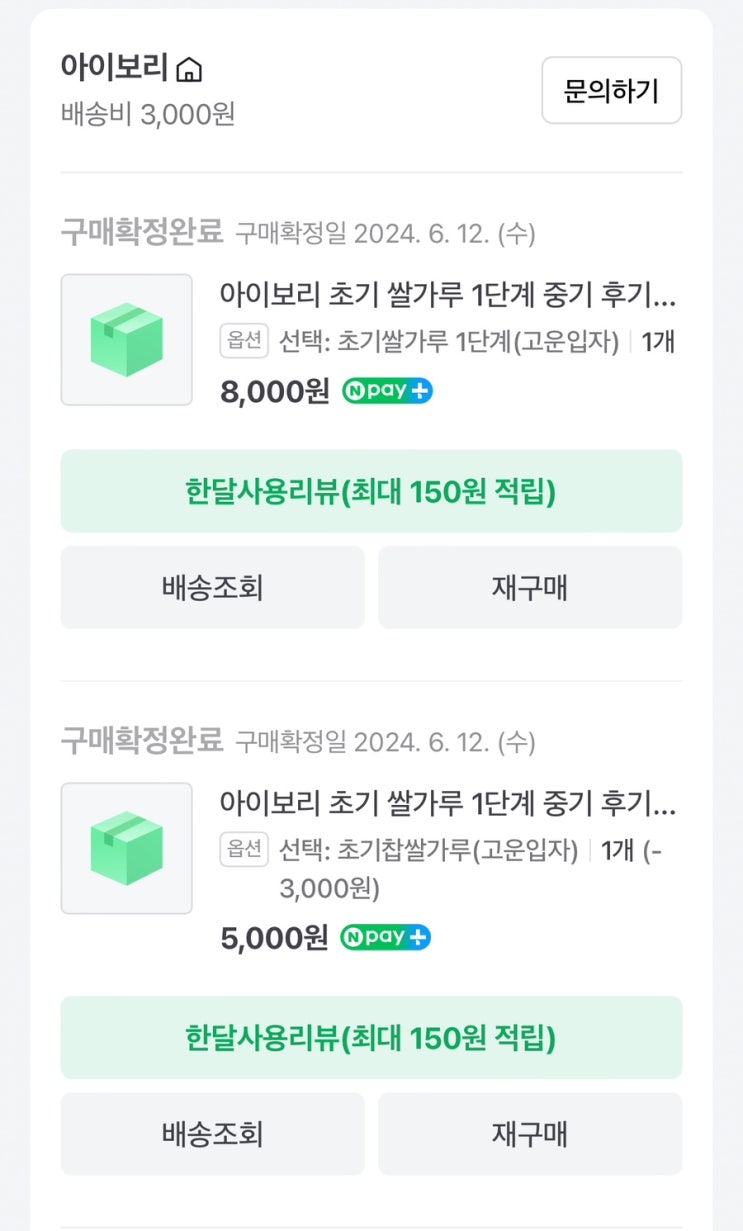Tap 옵션 tag on first order

pos(244,341)
